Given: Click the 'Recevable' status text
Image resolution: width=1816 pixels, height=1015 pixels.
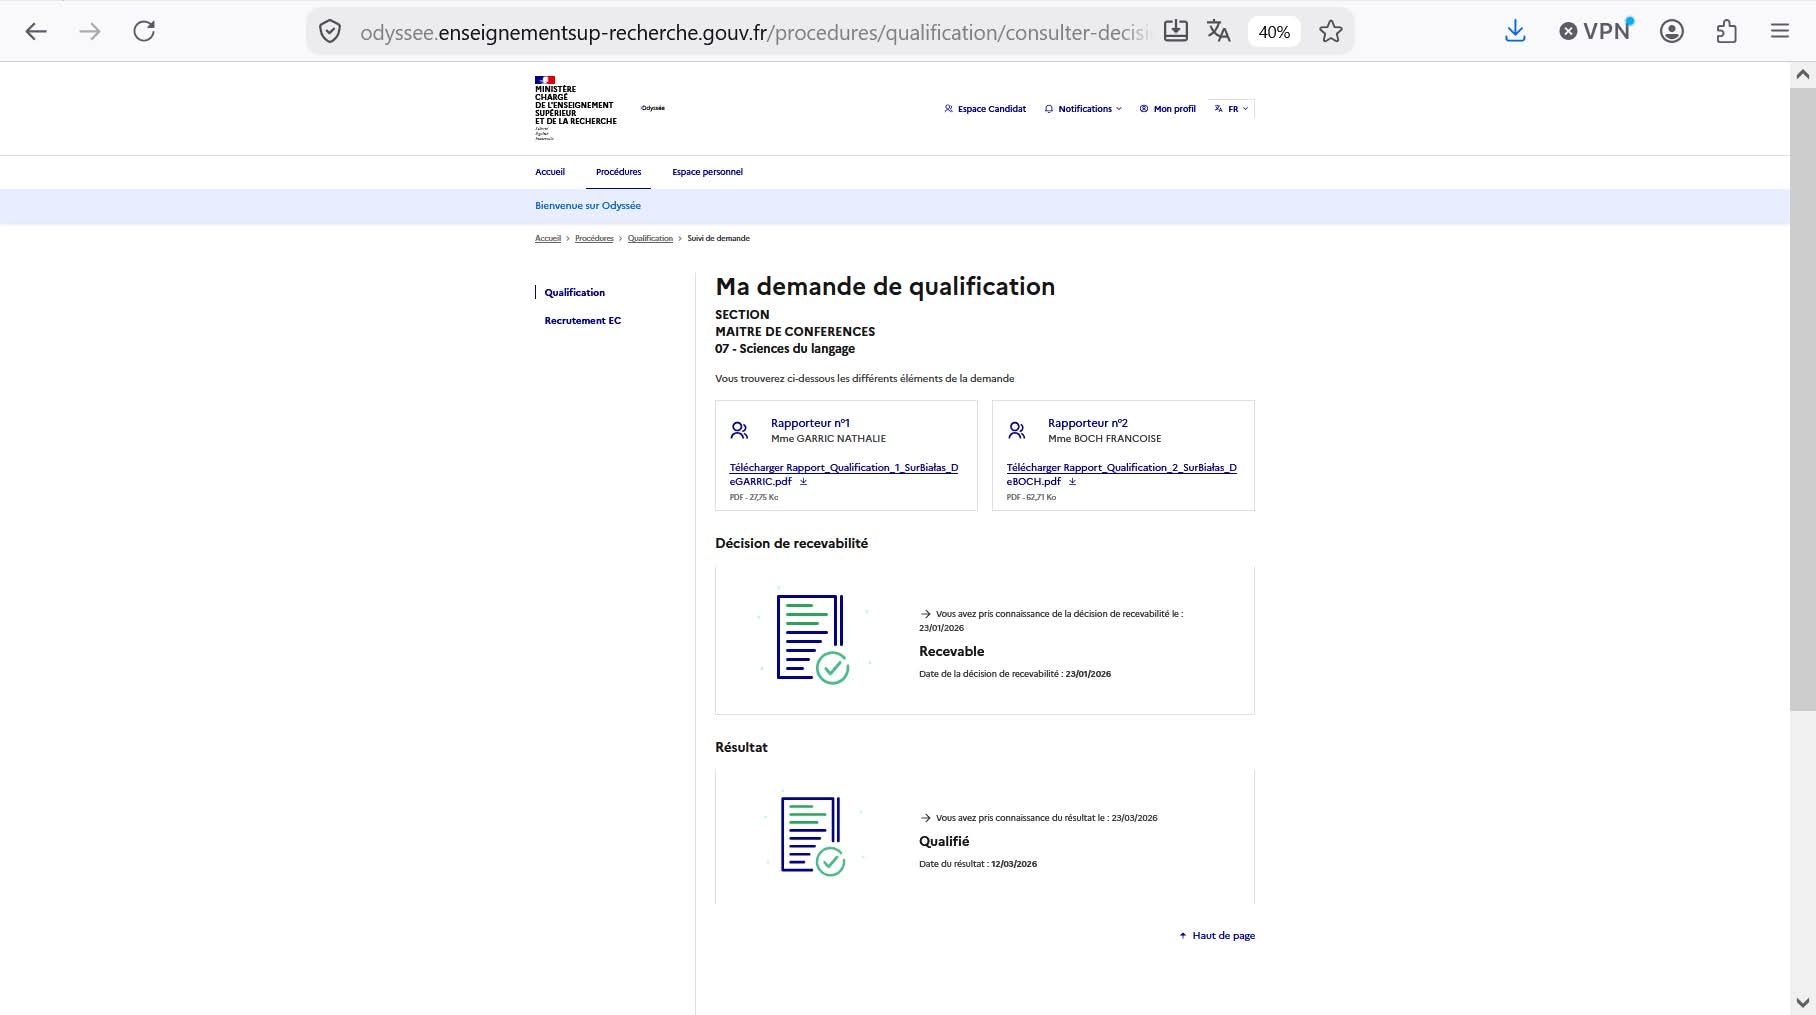Looking at the screenshot, I should (951, 652).
